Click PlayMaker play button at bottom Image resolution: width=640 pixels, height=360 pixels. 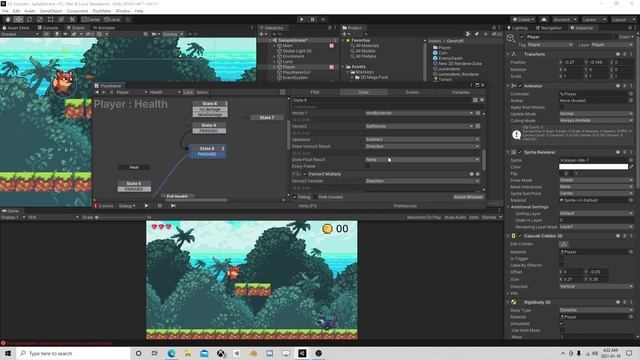click(x=147, y=206)
